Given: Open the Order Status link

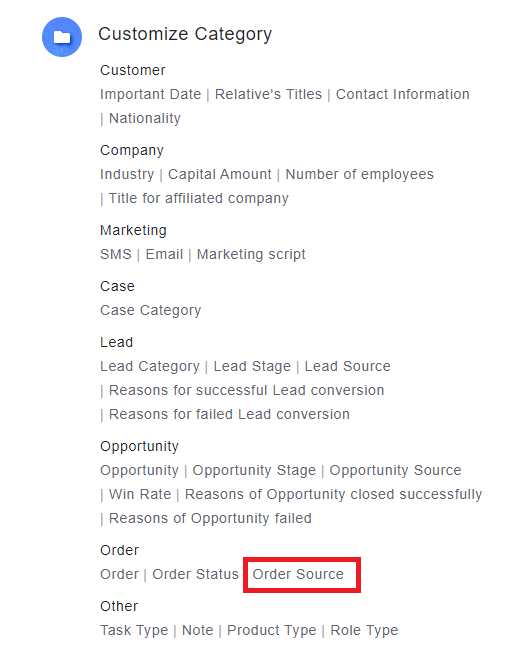Looking at the screenshot, I should click(x=196, y=574).
